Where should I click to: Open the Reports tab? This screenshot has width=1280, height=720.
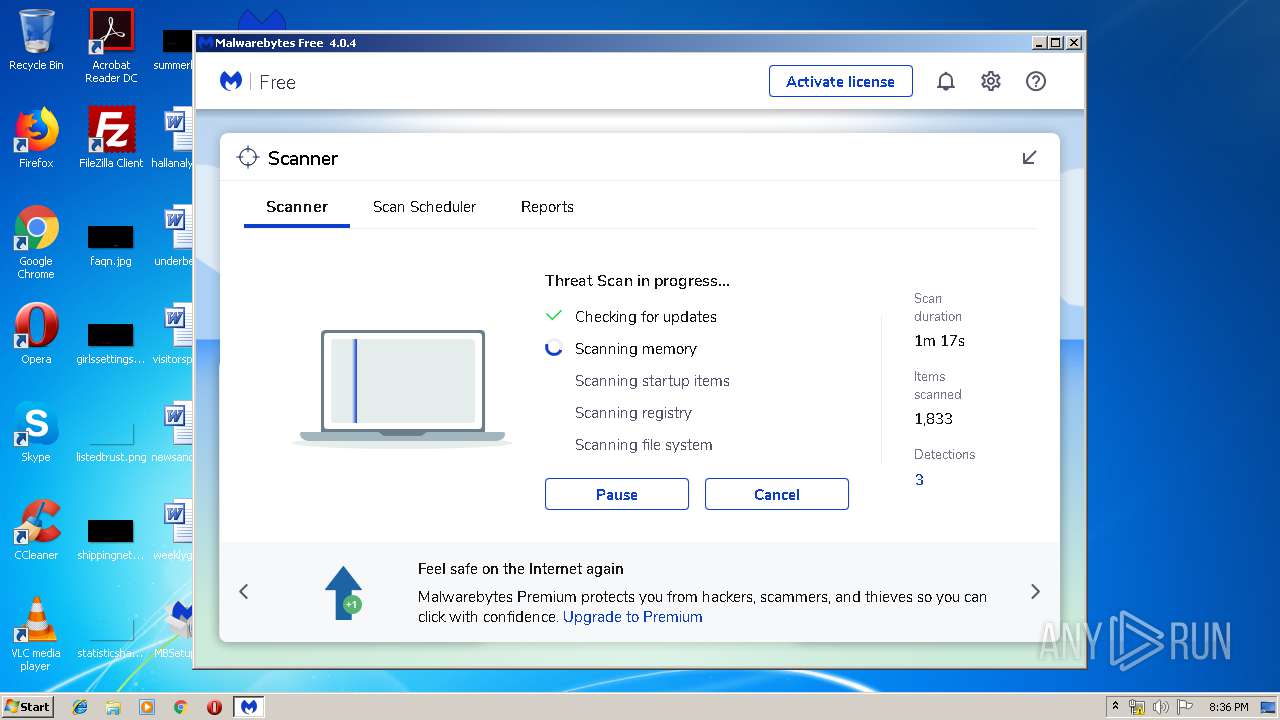[x=547, y=207]
